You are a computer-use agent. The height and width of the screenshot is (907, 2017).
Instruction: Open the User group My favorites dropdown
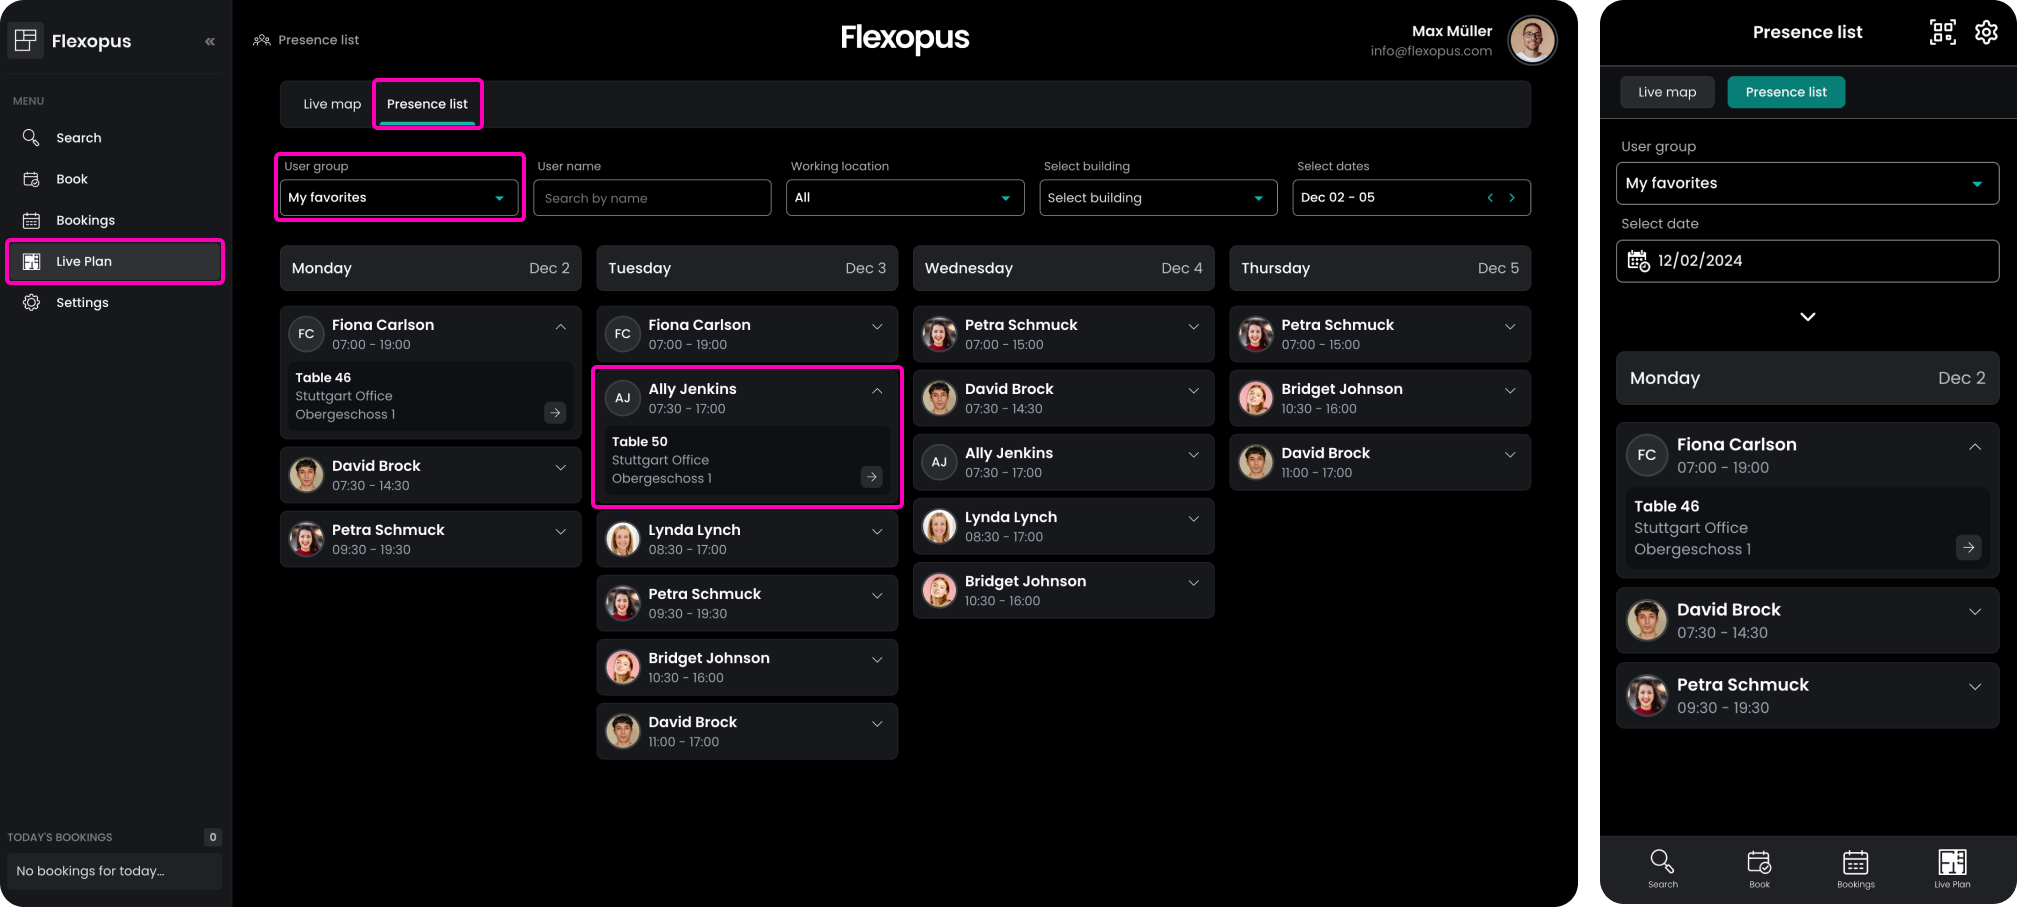(x=398, y=198)
